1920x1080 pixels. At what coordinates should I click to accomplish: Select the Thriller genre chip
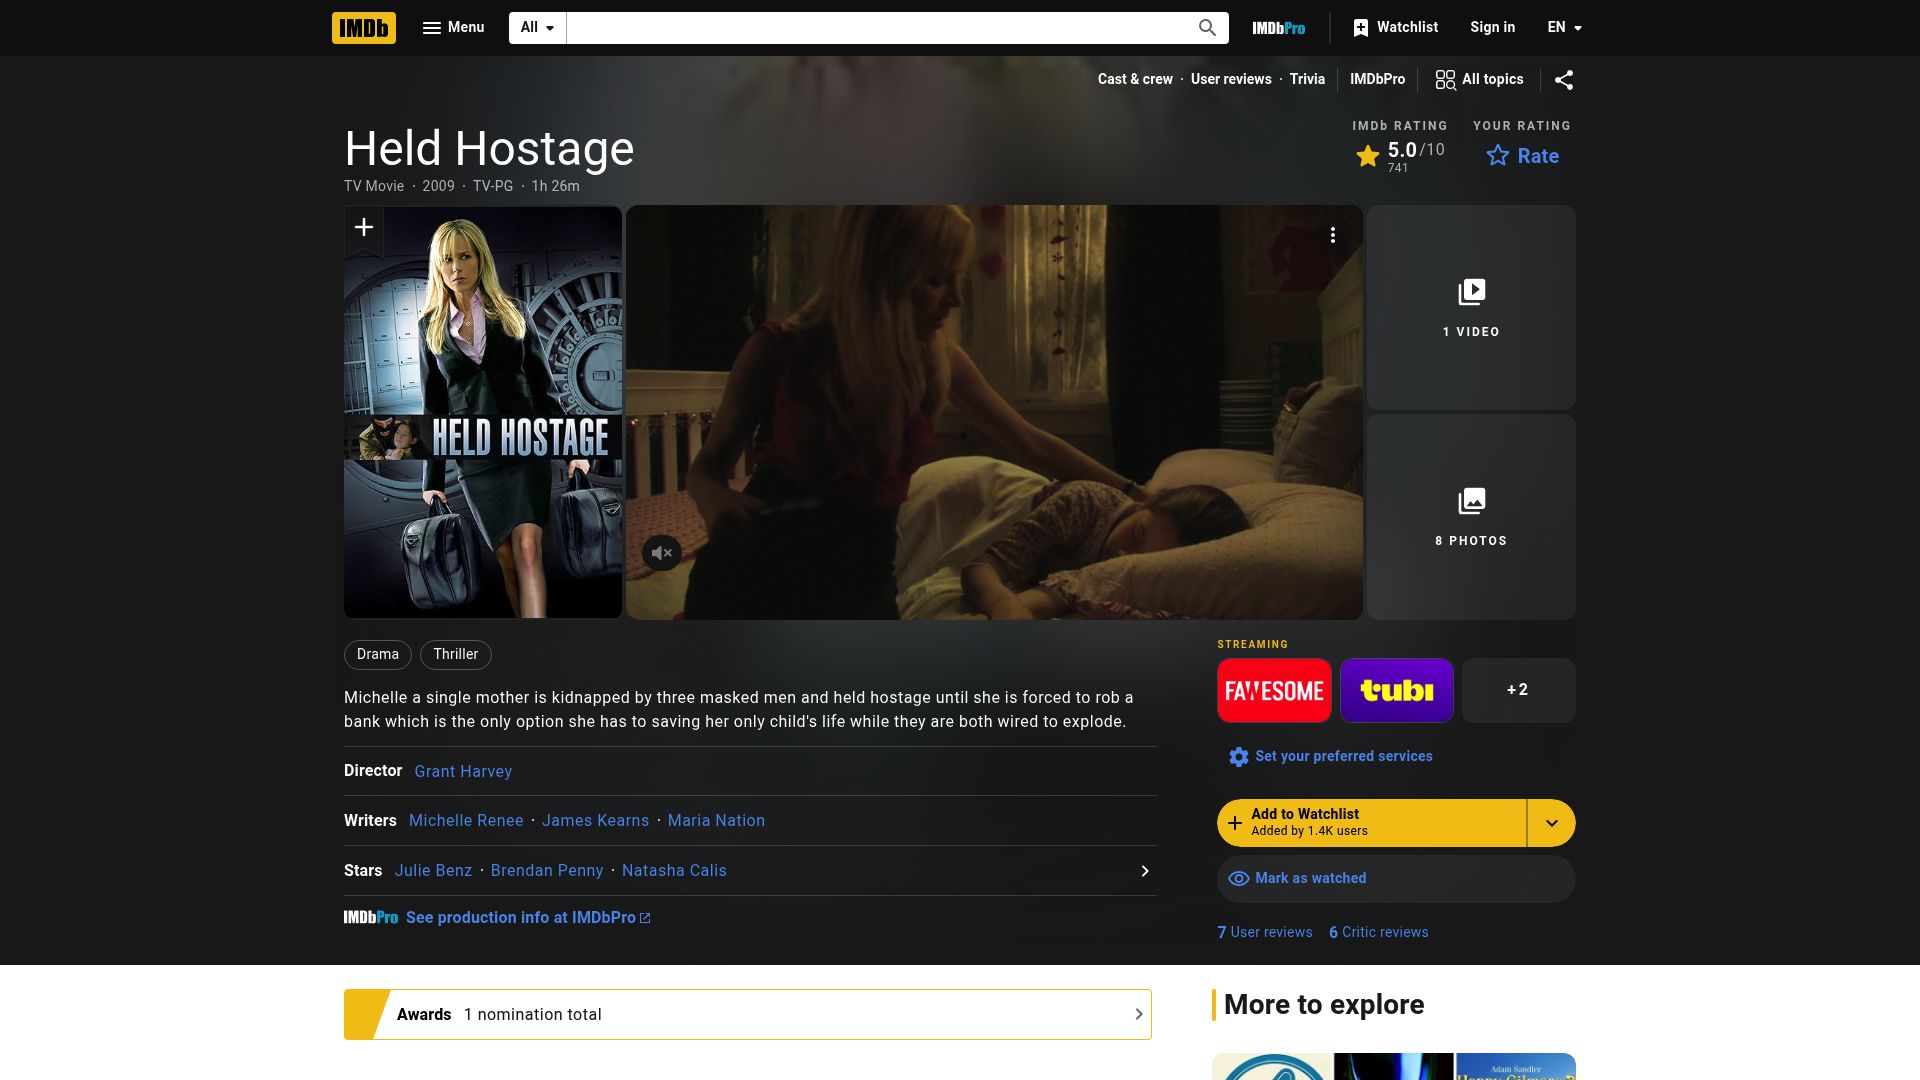456,654
